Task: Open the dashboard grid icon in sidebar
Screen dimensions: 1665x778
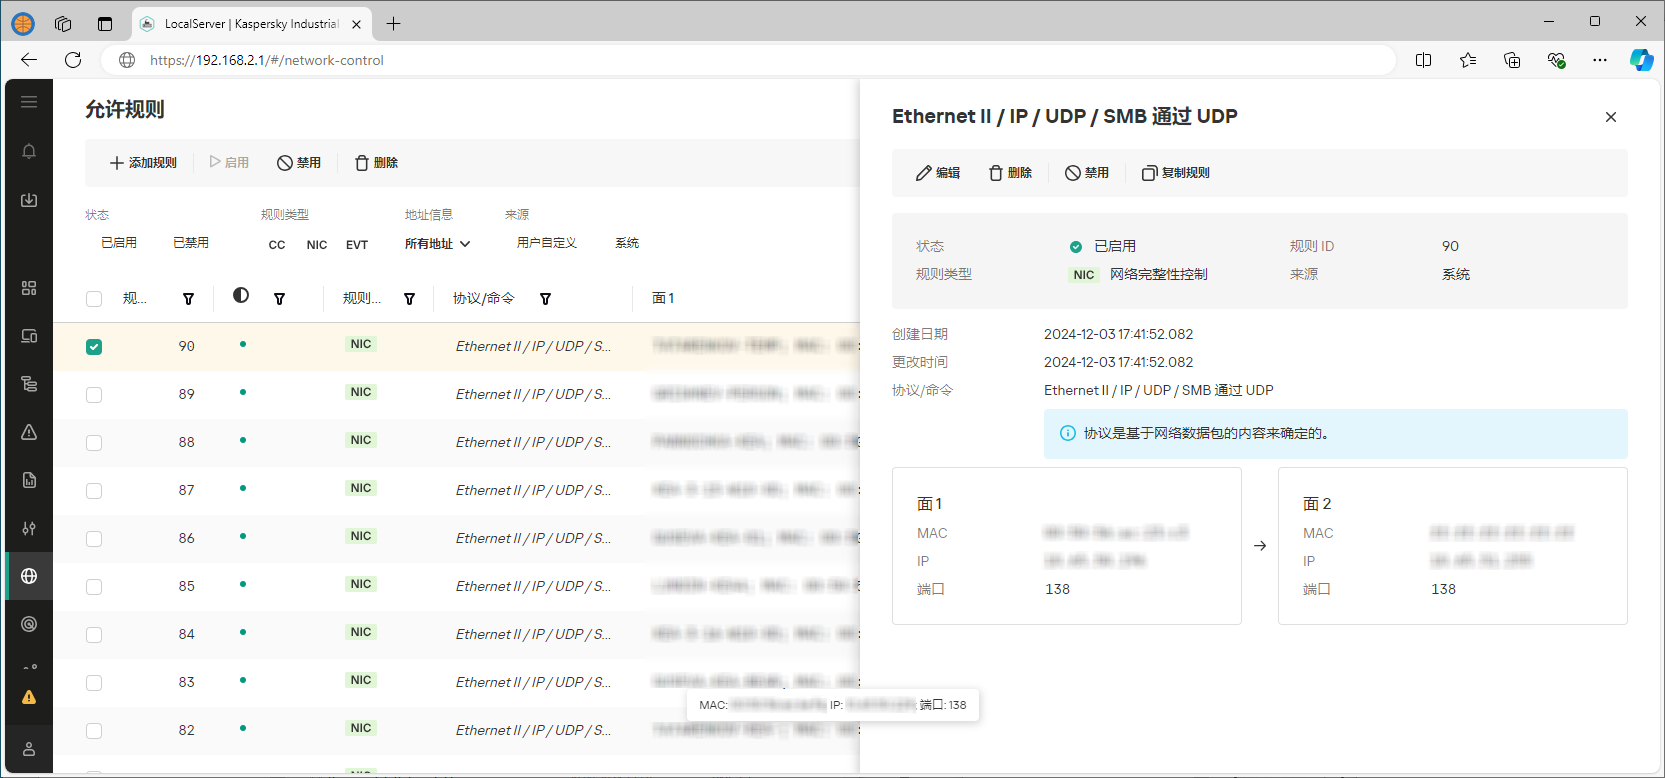Action: (x=29, y=288)
